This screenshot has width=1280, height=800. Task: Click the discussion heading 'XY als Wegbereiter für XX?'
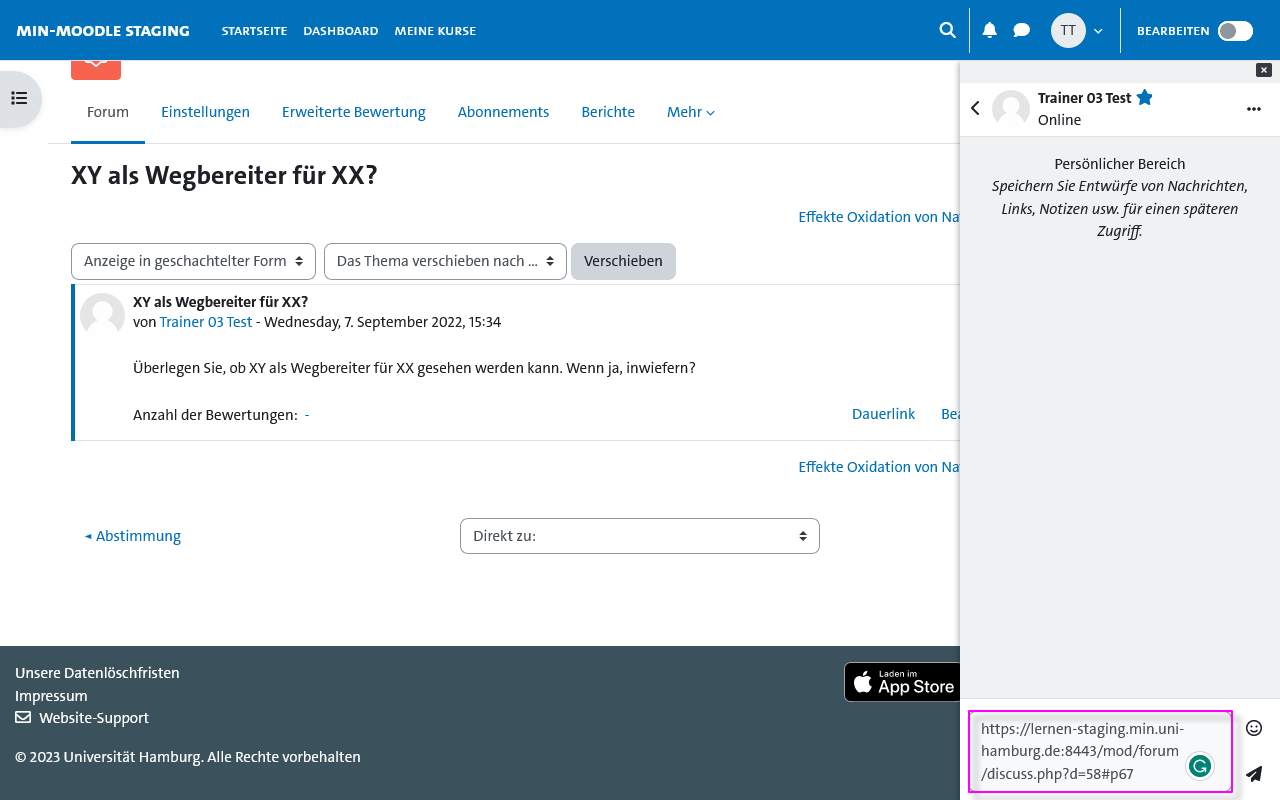pos(224,176)
